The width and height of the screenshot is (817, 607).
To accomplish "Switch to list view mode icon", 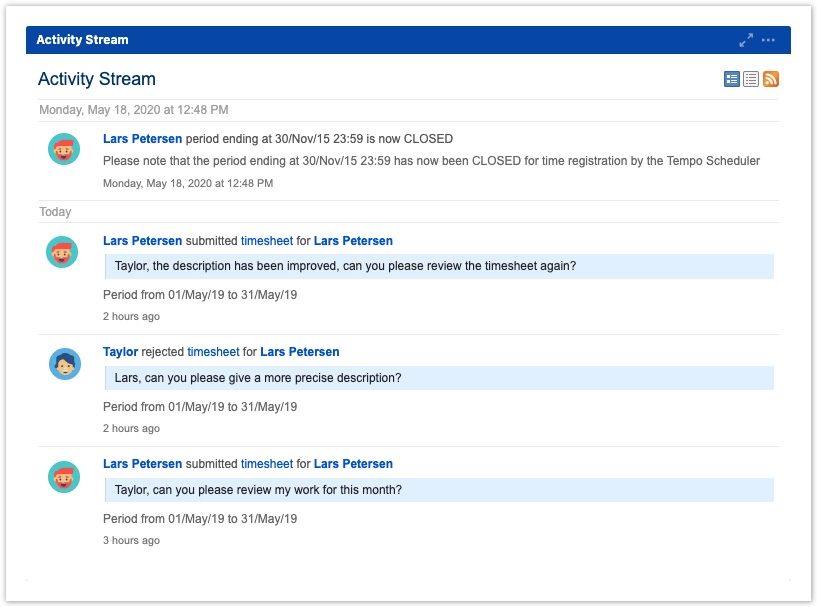I will click(x=751, y=79).
